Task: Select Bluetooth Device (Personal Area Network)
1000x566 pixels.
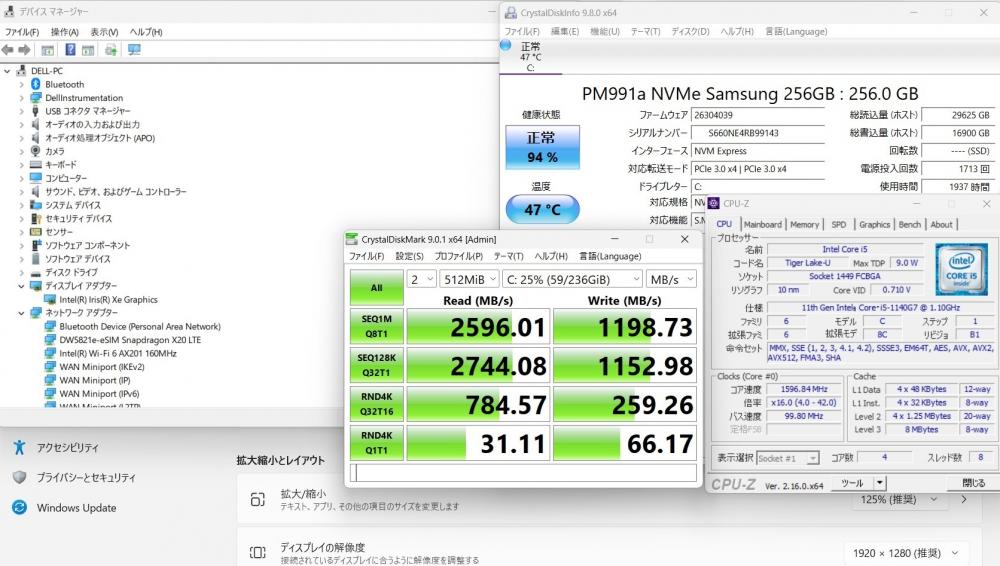Action: pos(140,326)
